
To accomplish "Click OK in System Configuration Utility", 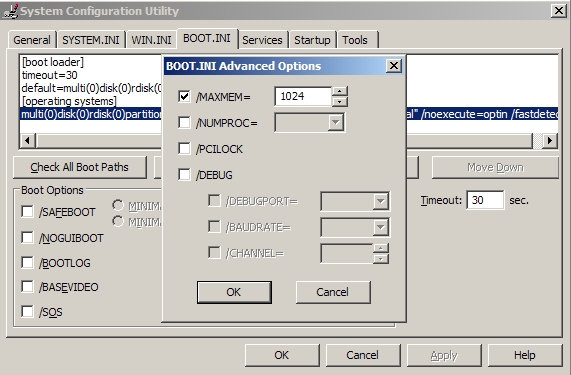I will [282, 355].
